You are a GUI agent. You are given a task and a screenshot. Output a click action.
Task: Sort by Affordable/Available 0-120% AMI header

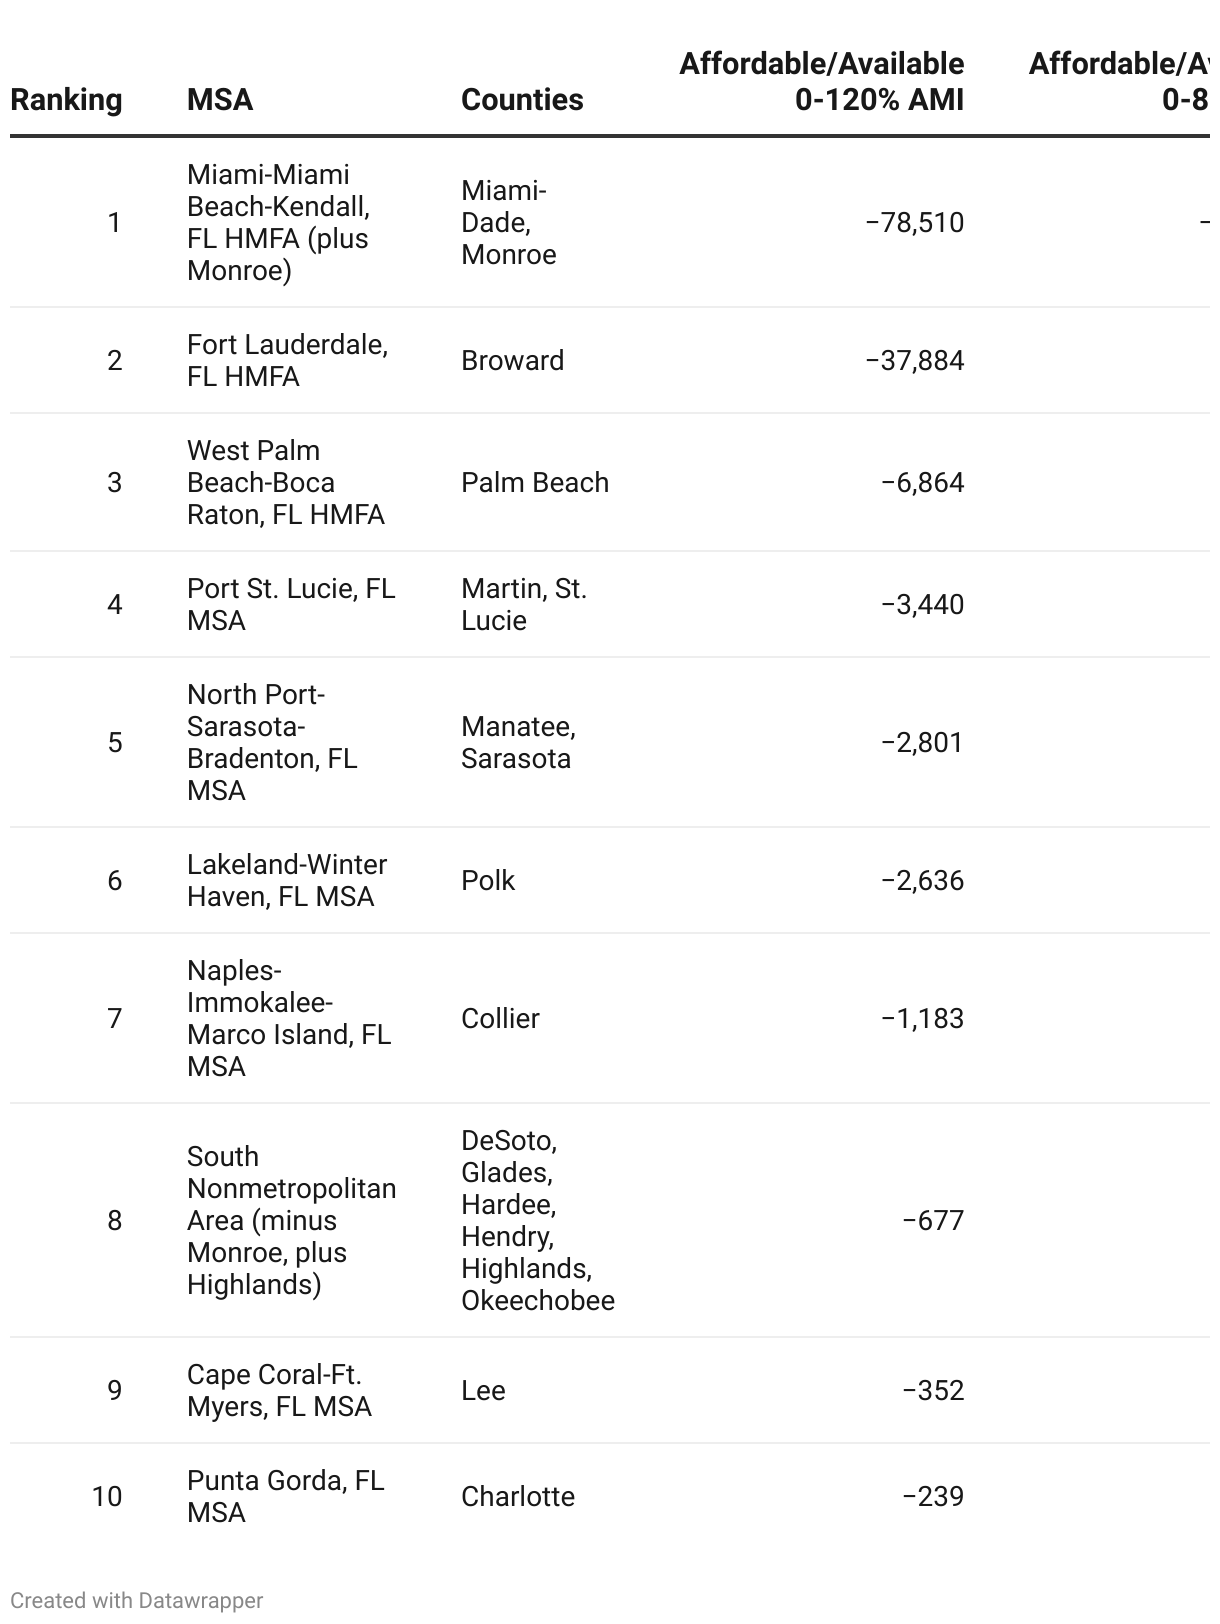[x=822, y=82]
